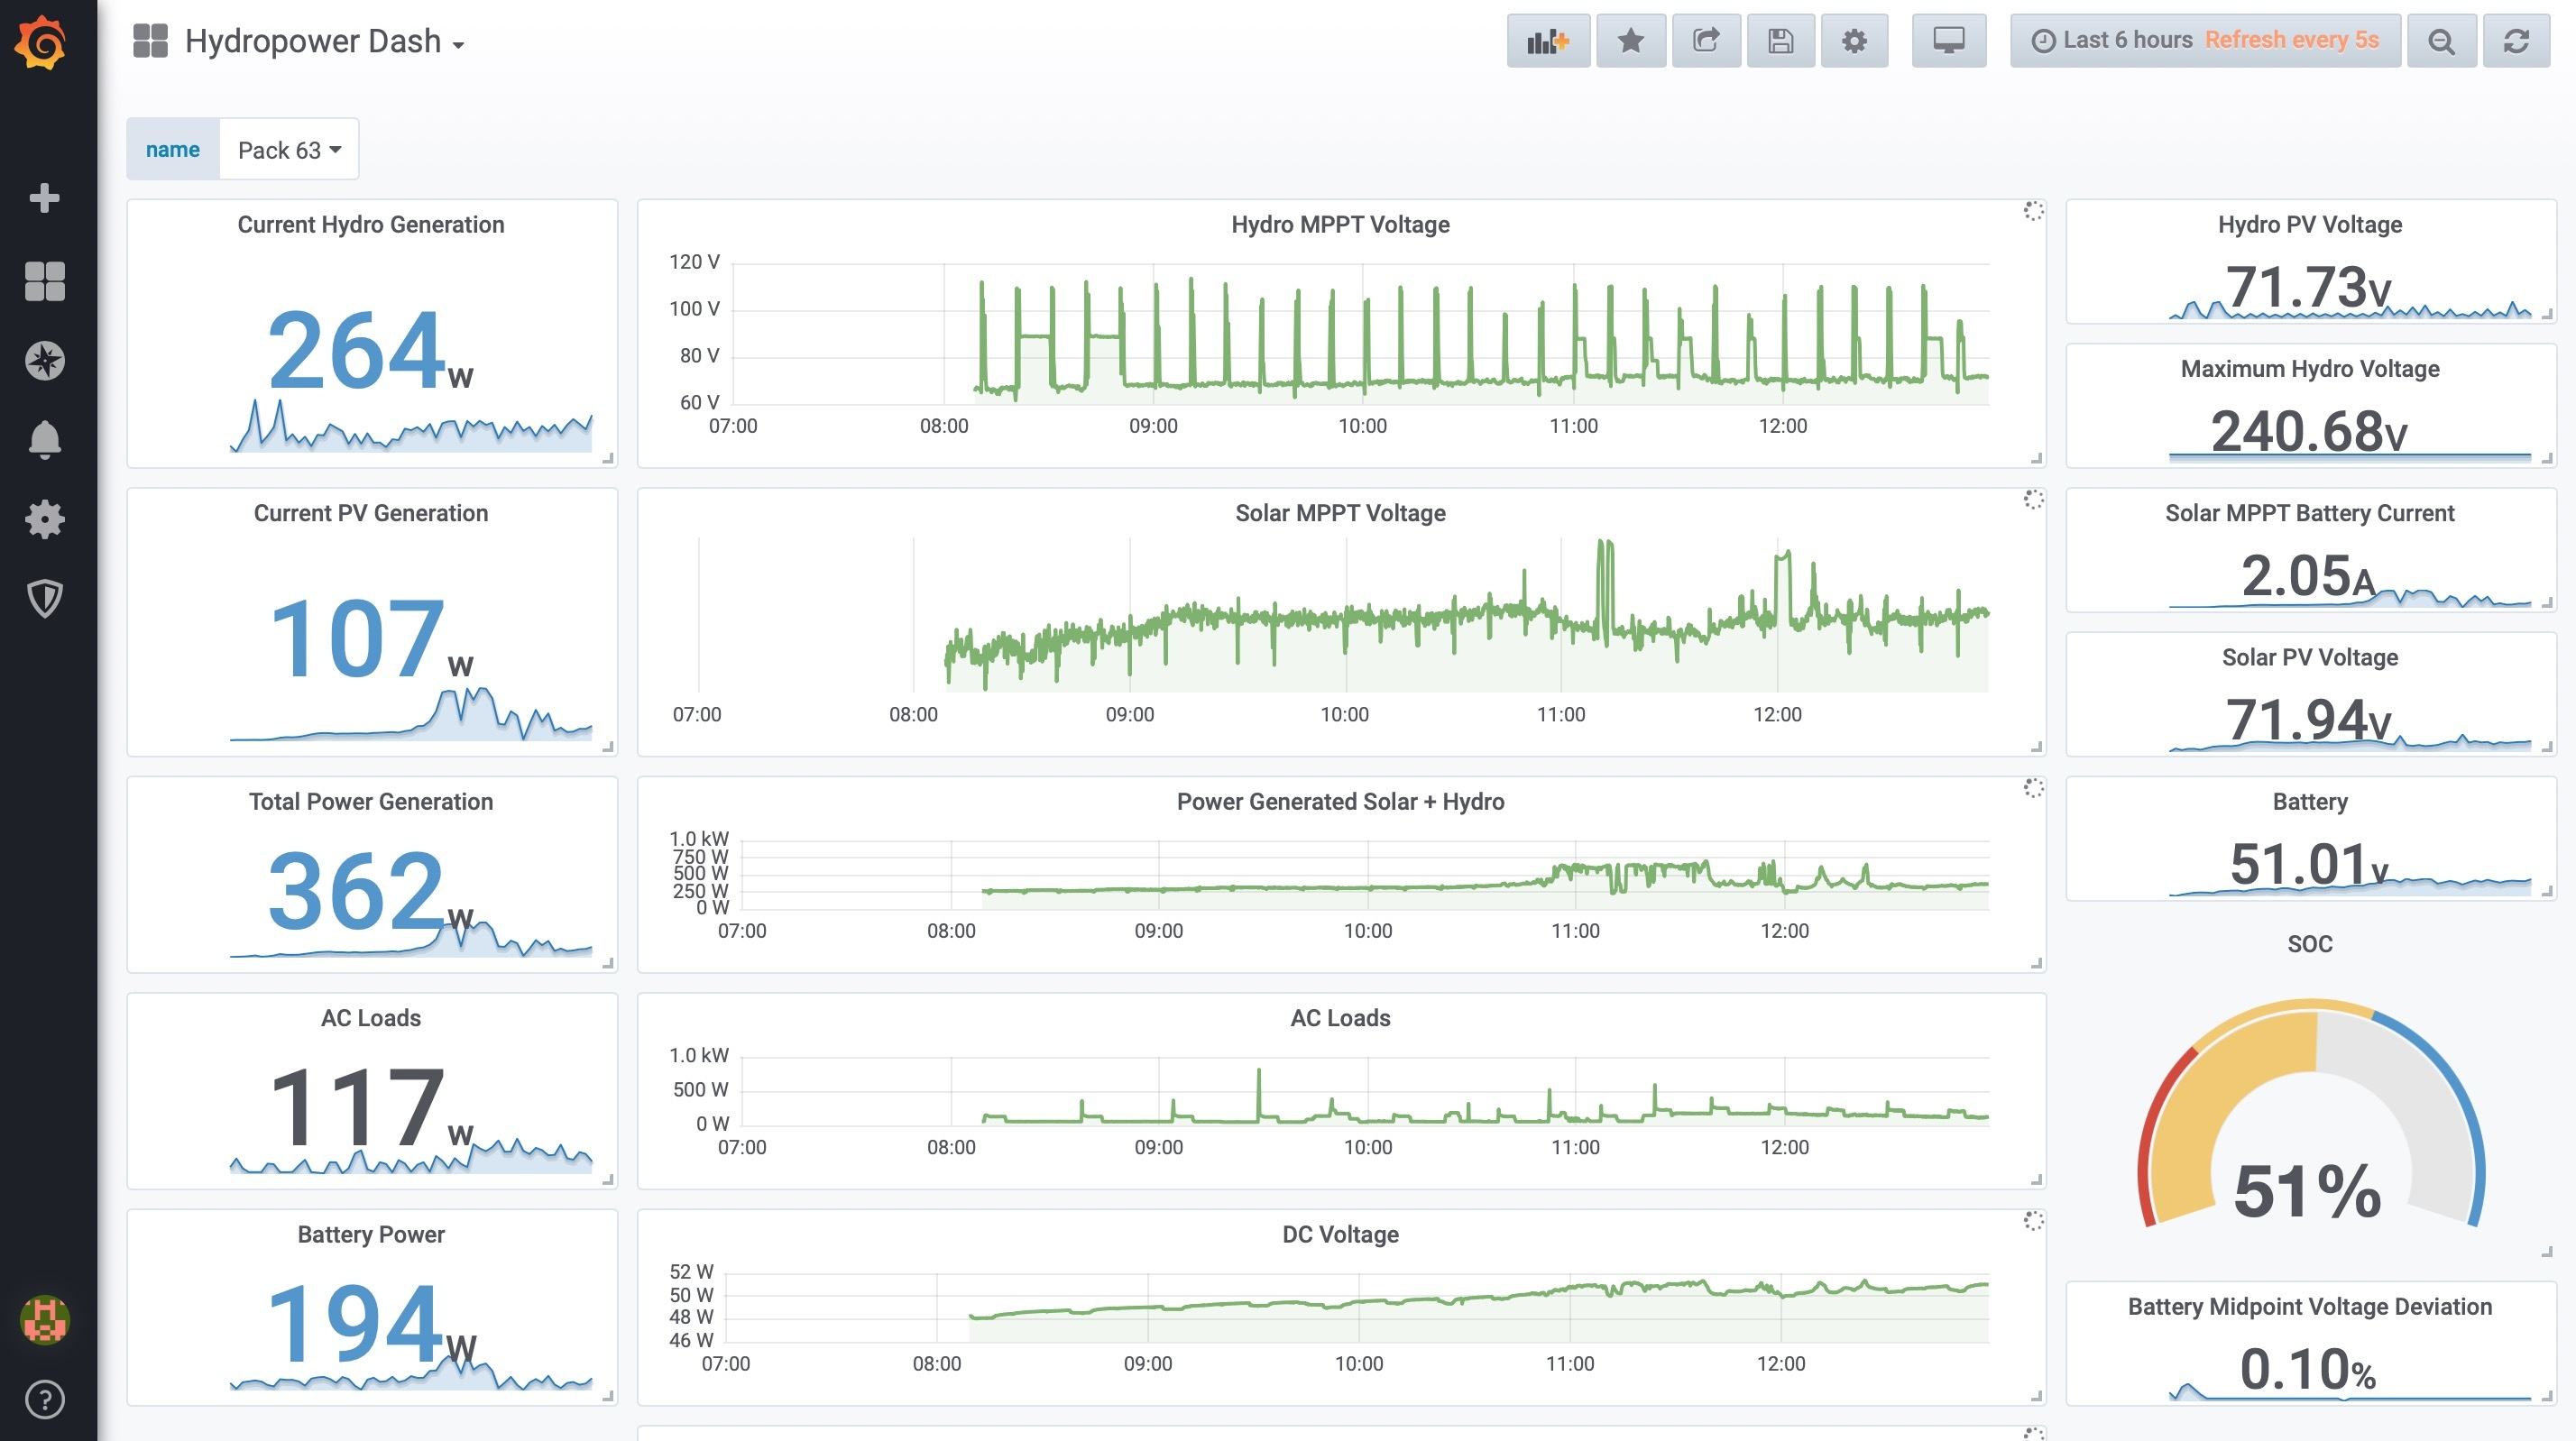Click the Grafana logo home icon
Screen dimensions: 2576x1441
42,42
